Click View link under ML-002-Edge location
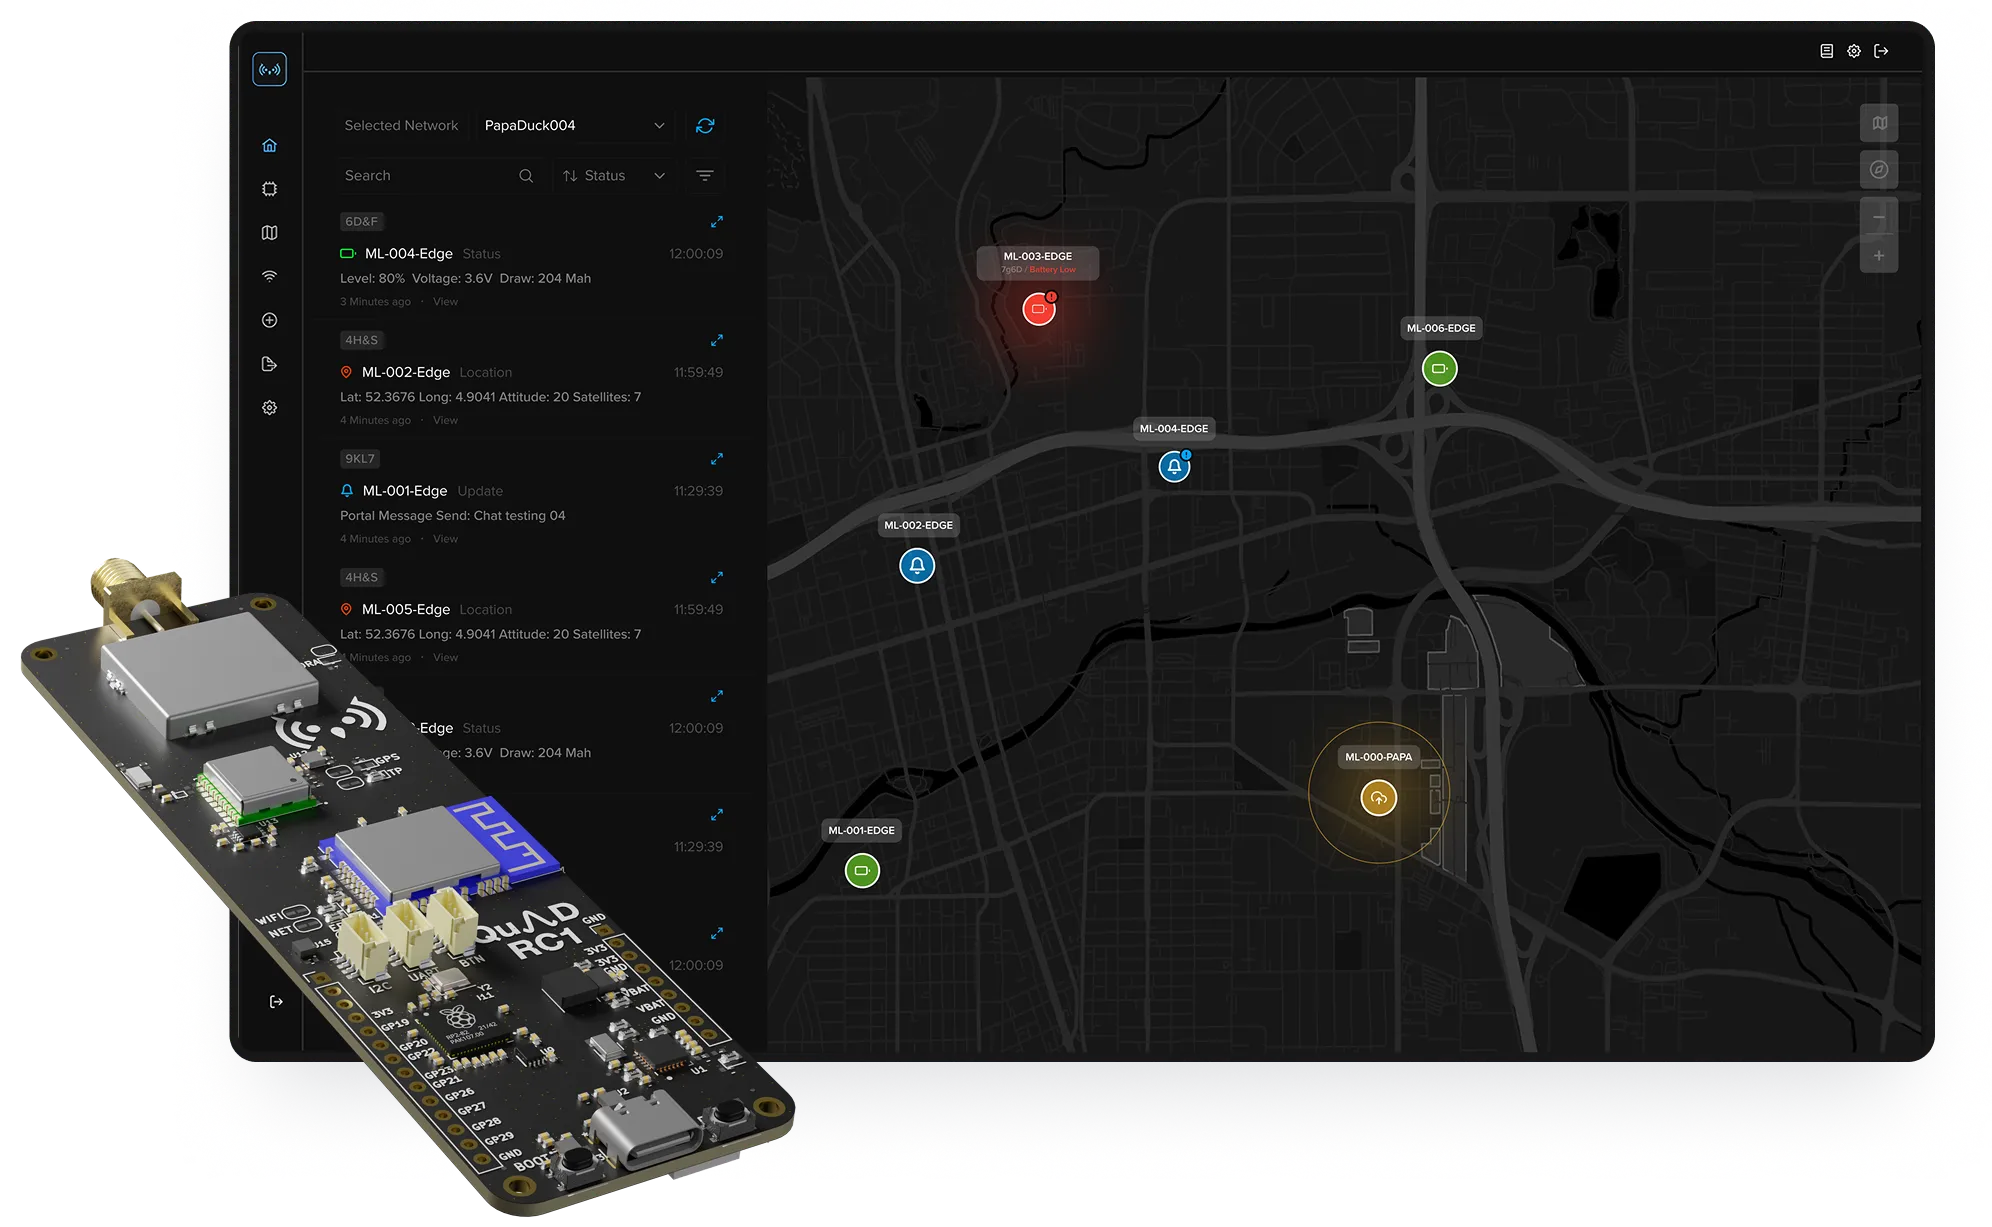Screen dimensions: 1992x1227 445,420
